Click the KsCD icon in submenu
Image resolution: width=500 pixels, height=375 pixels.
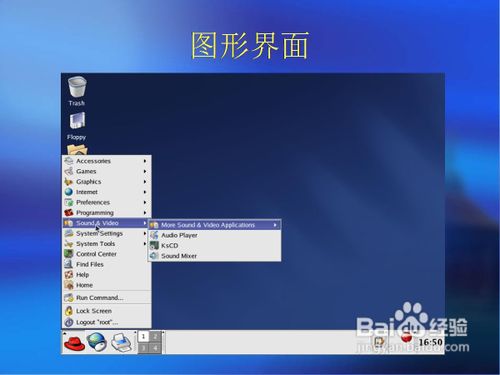pyautogui.click(x=154, y=246)
